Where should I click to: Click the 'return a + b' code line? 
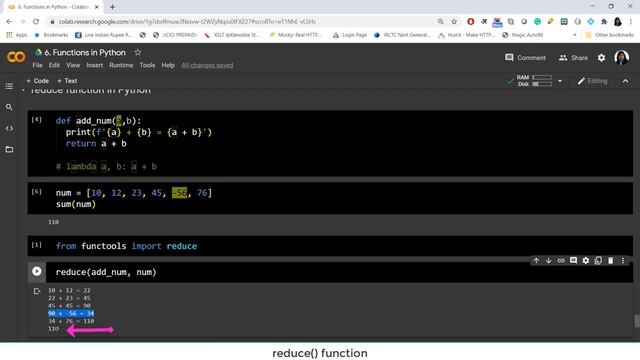pyautogui.click(x=96, y=144)
